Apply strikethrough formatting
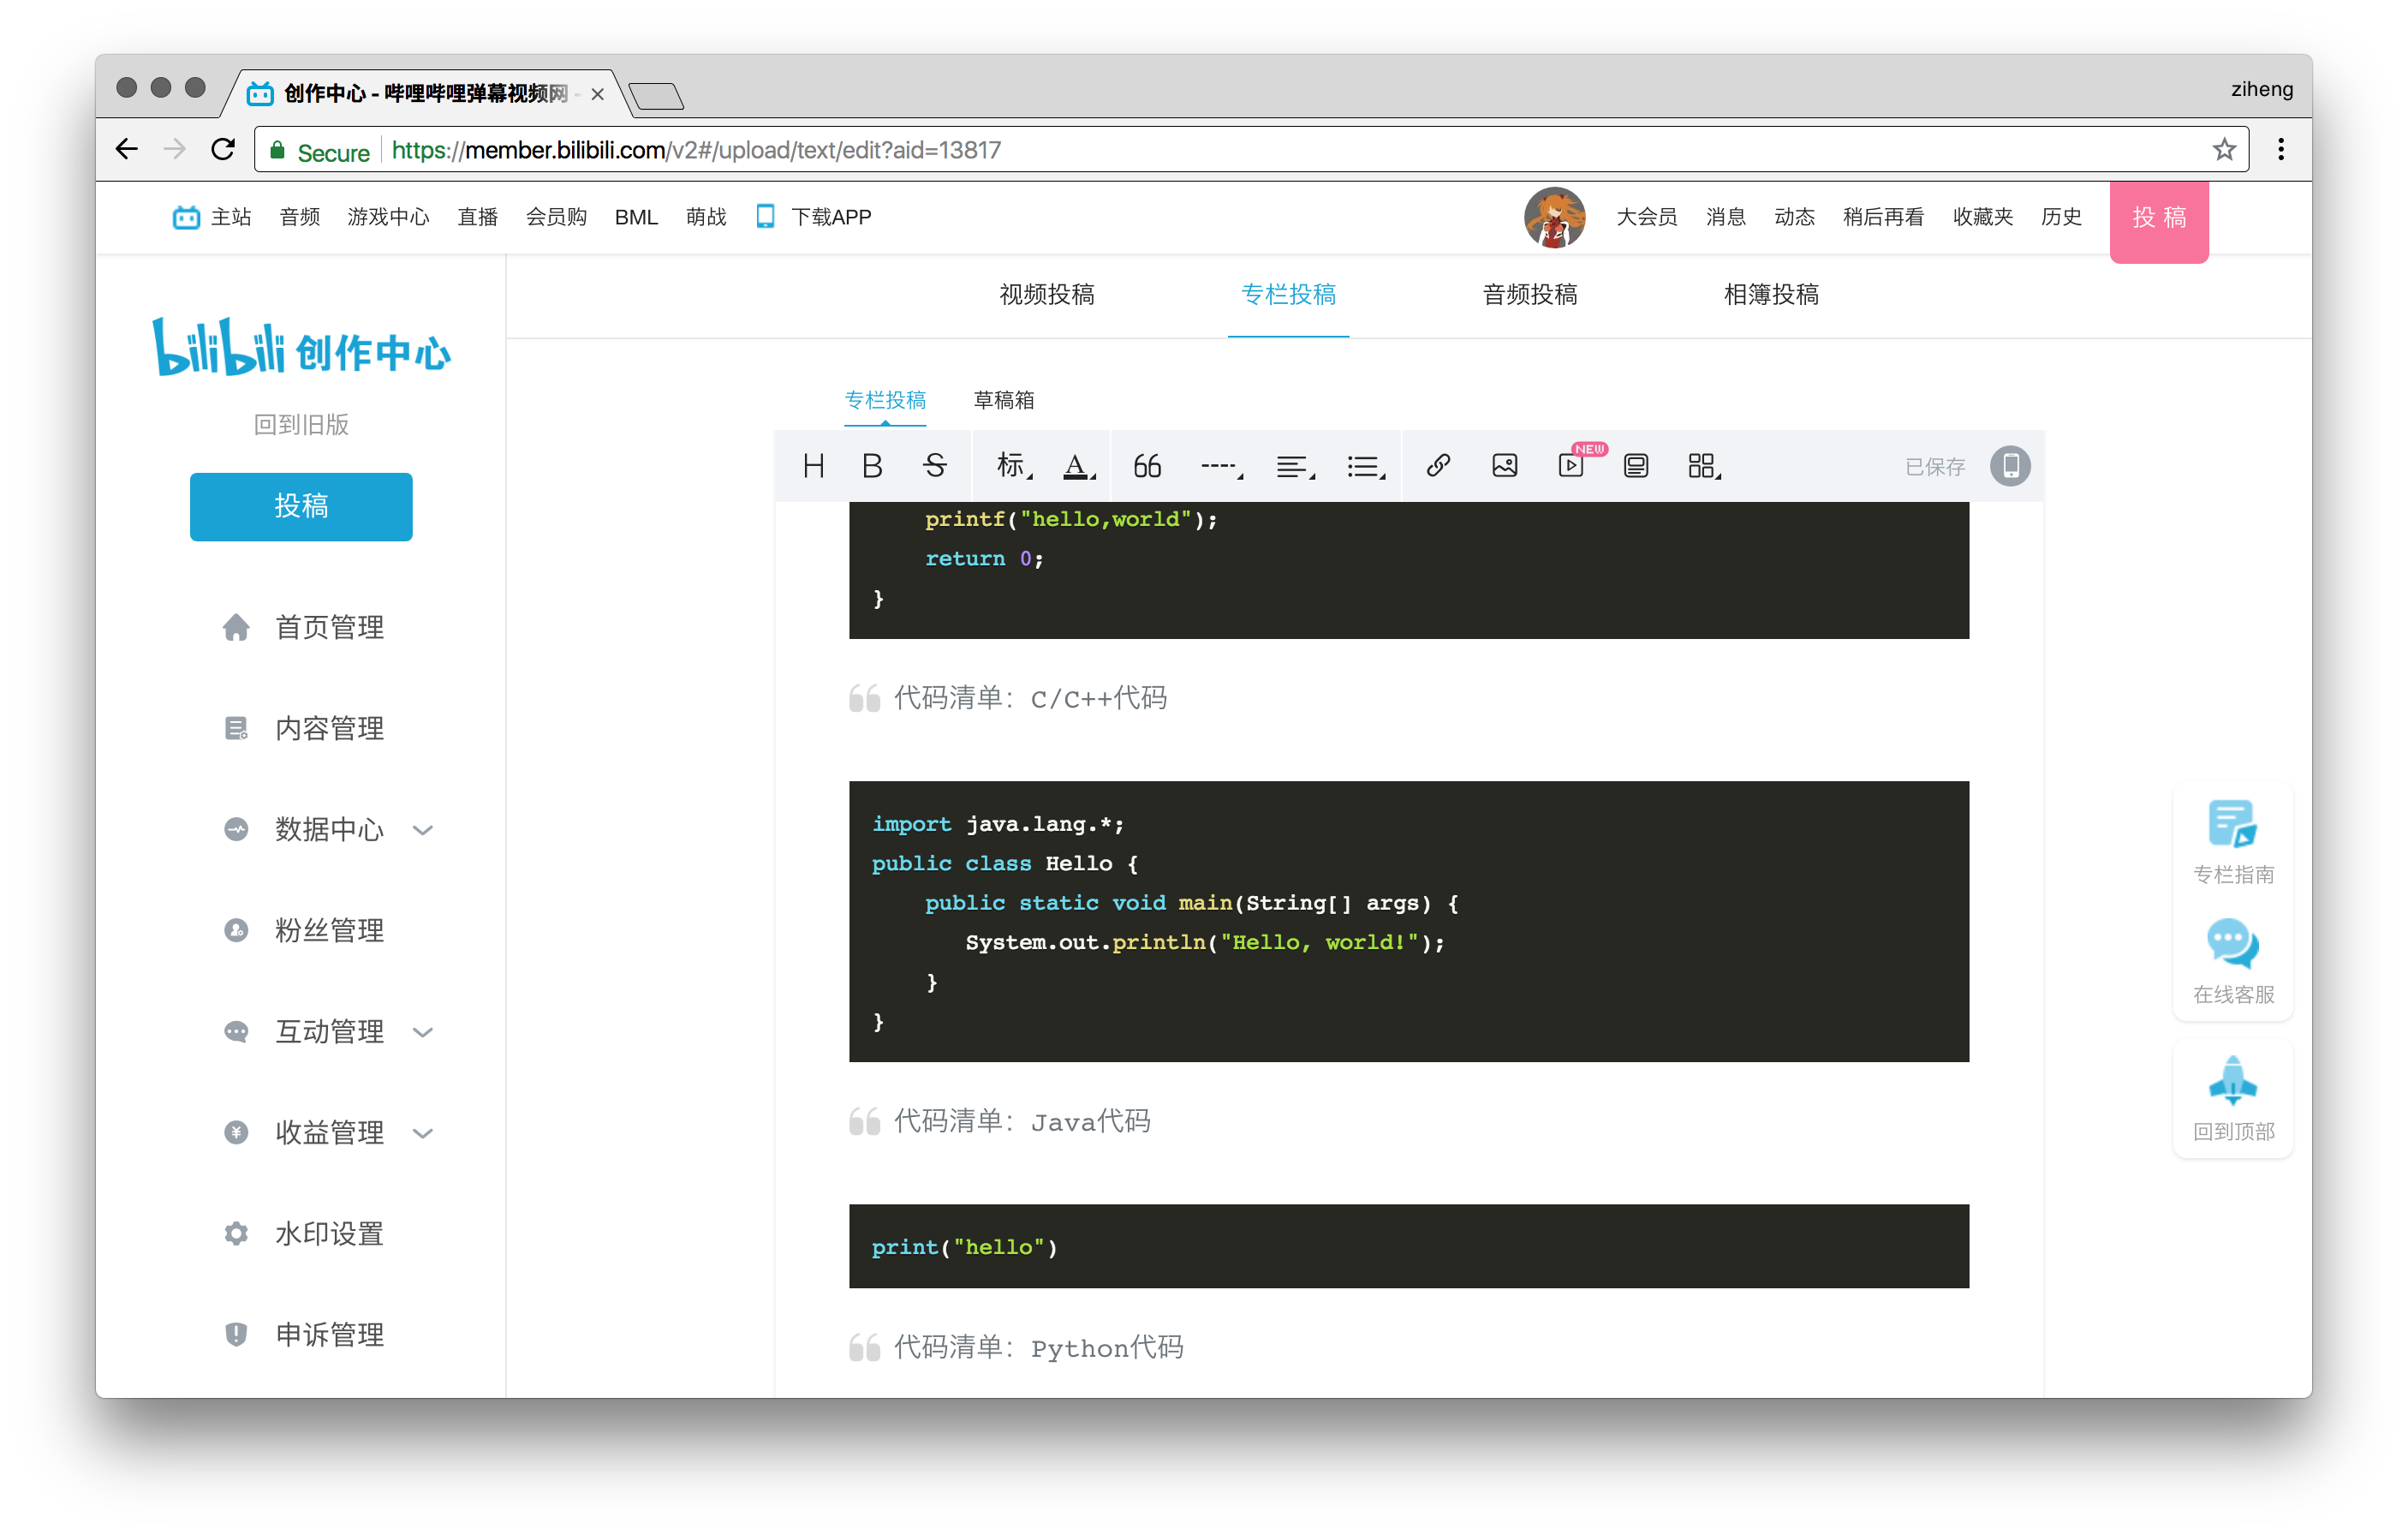The width and height of the screenshot is (2408, 1535). (935, 465)
